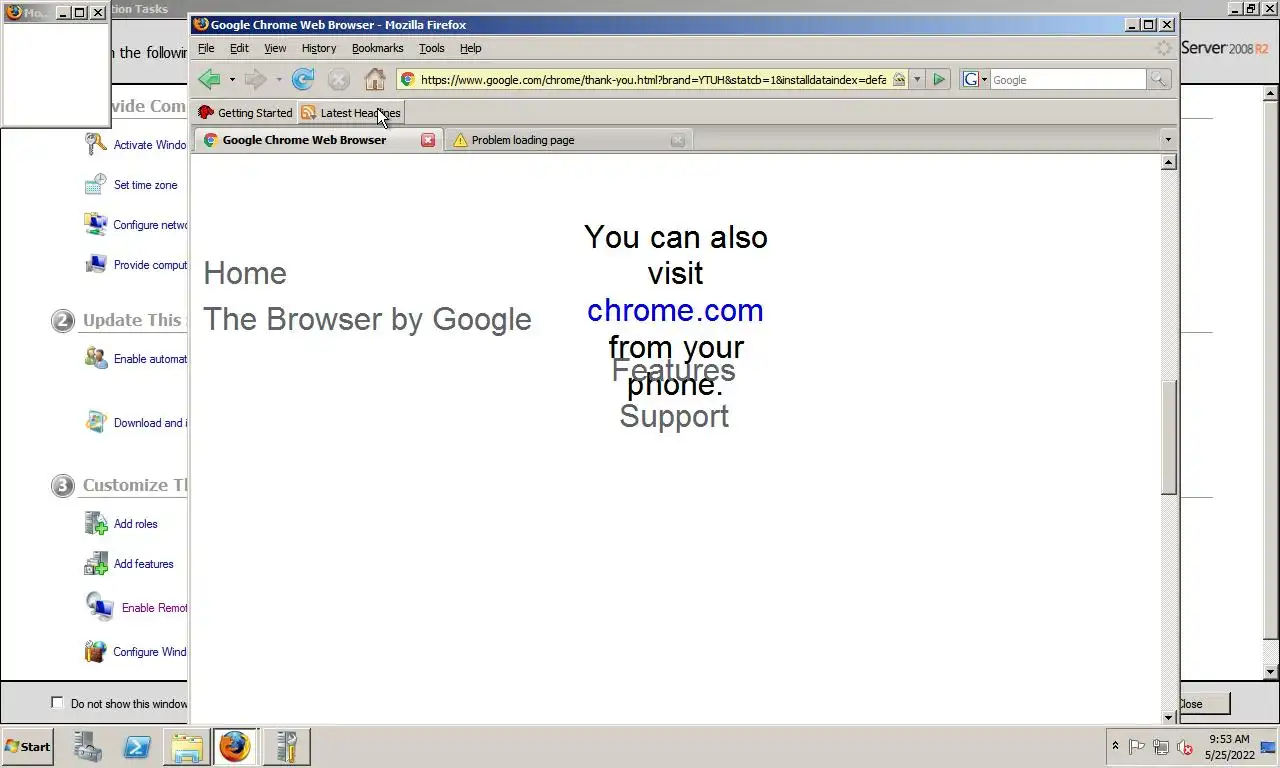1280x768 pixels.
Task: Open the search engine selector dropdown
Action: 984,79
